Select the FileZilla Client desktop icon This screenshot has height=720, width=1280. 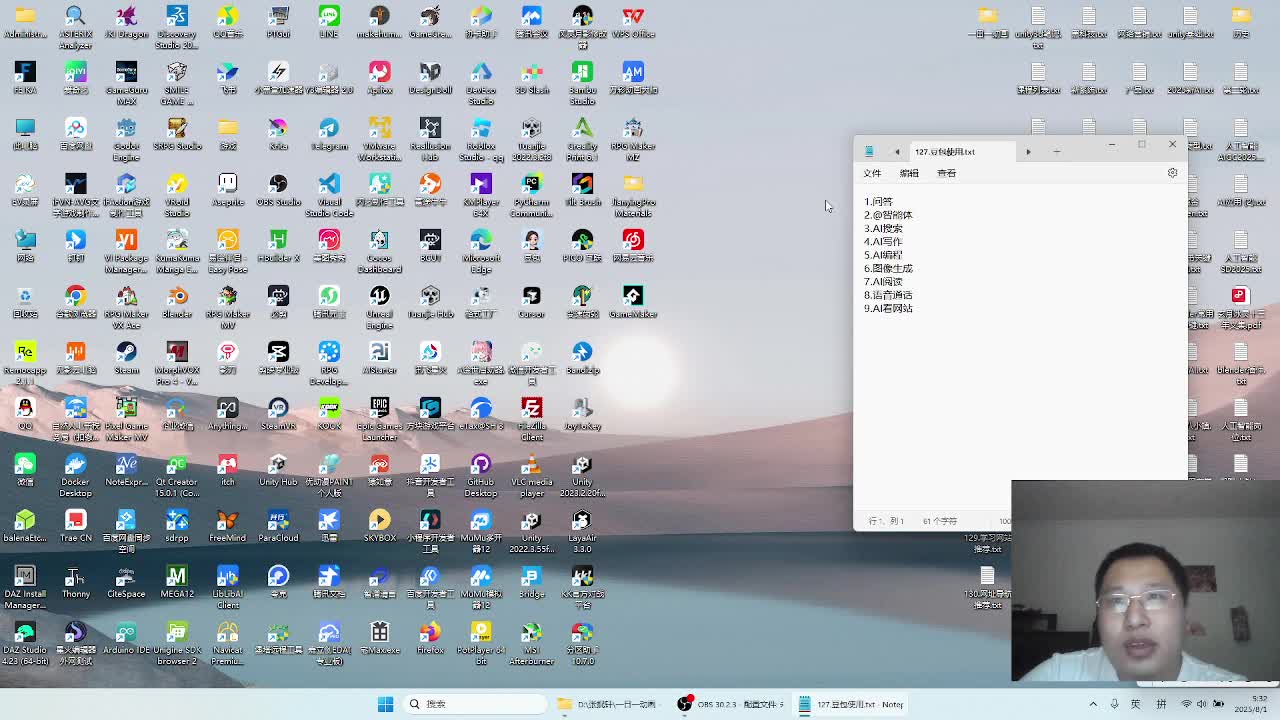point(532,419)
